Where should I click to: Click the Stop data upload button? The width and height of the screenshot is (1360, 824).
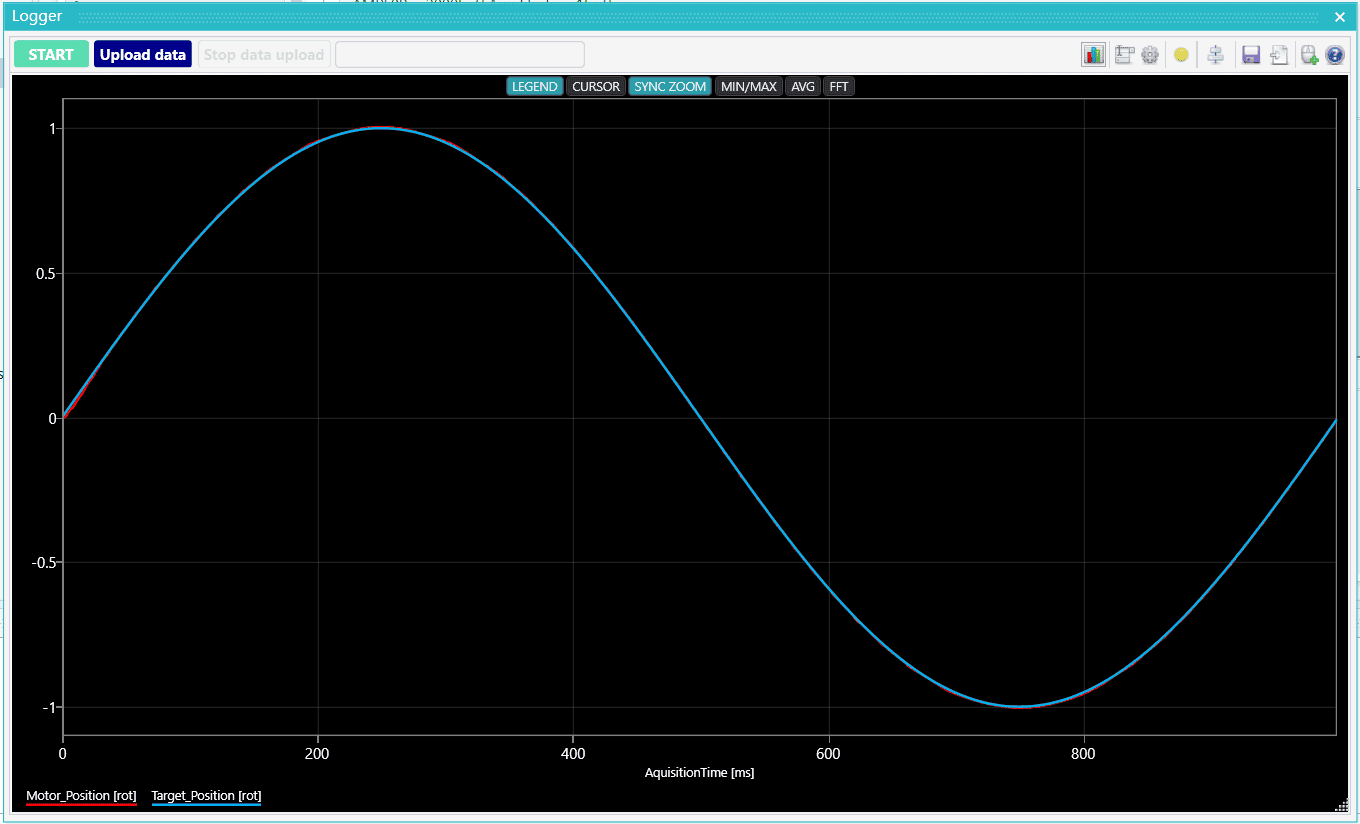(264, 54)
